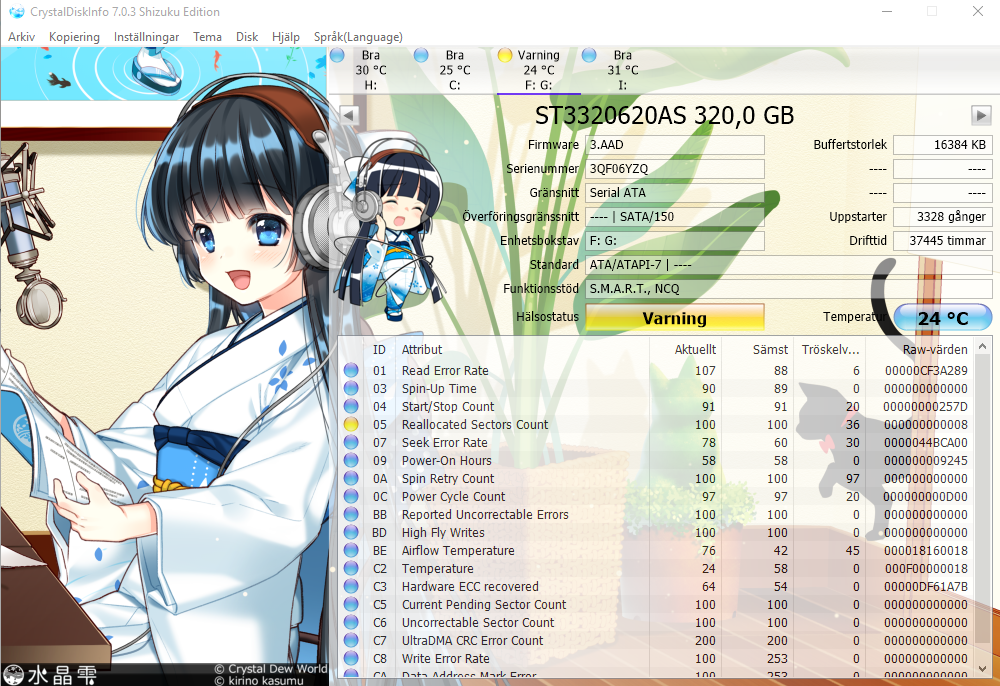Viewport: 1000px width, 686px height.
Task: Open the Tema menu
Action: point(207,37)
